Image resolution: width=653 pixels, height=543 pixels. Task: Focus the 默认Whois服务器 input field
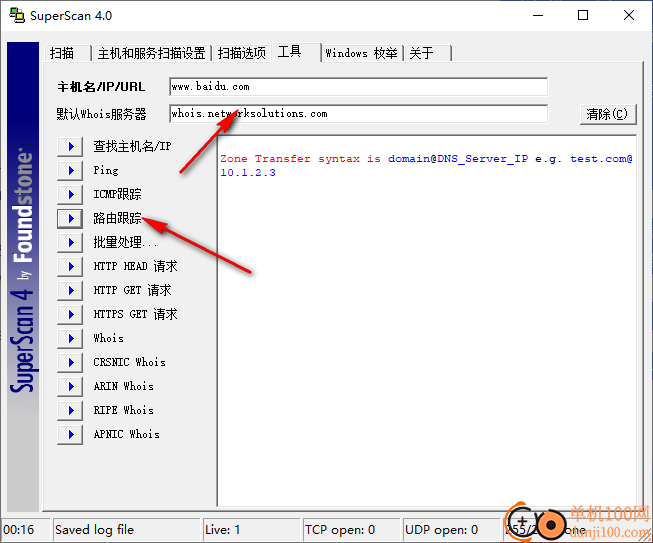[x=358, y=114]
